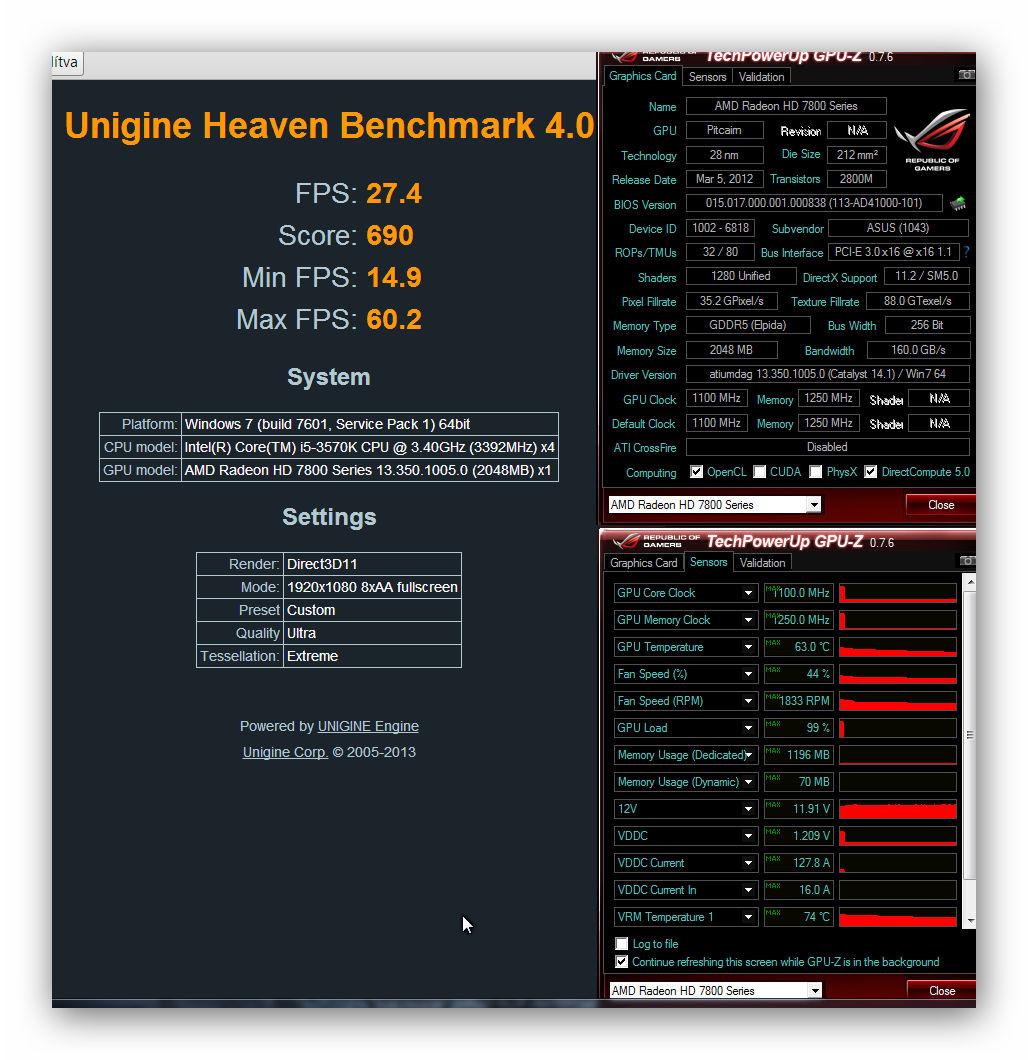Screen dimensions: 1028x1060
Task: Click the BIOS save chip icon
Action: (957, 203)
